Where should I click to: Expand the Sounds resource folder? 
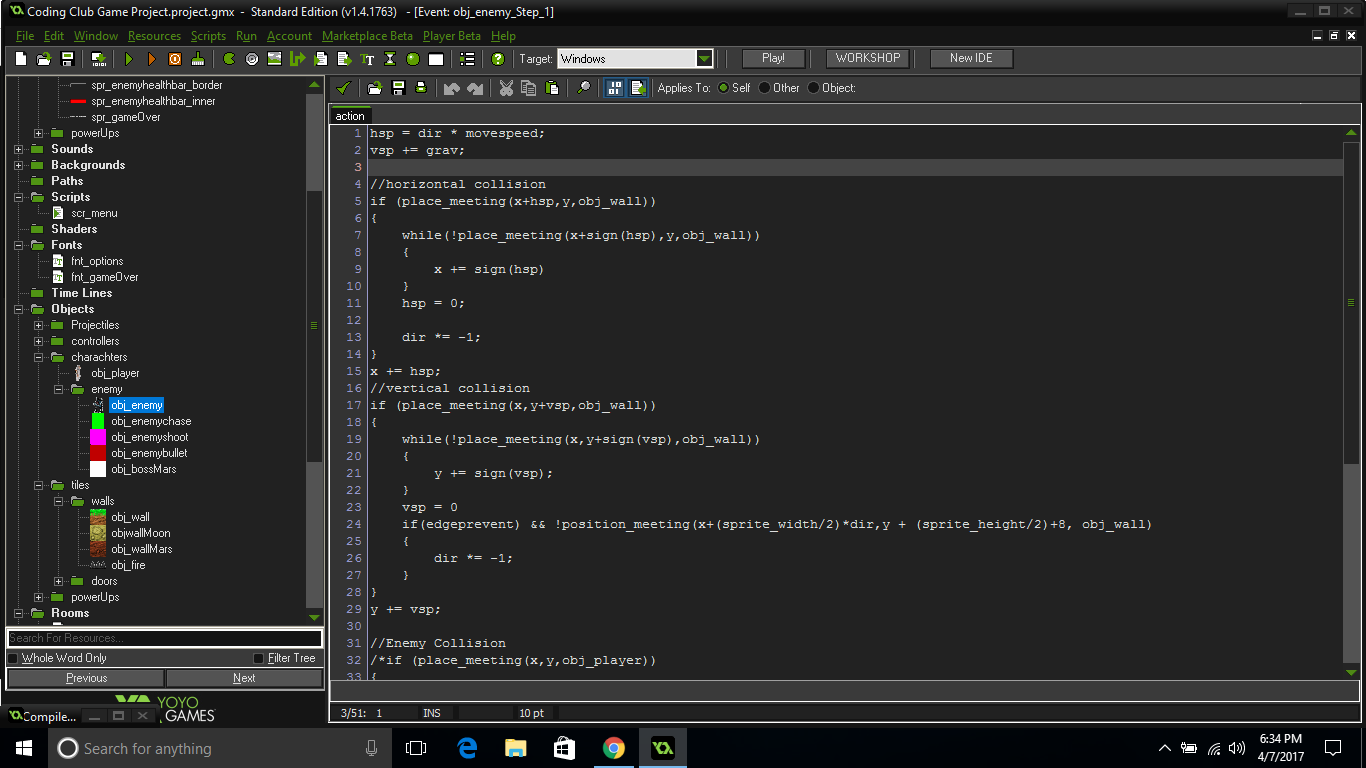pos(17,148)
